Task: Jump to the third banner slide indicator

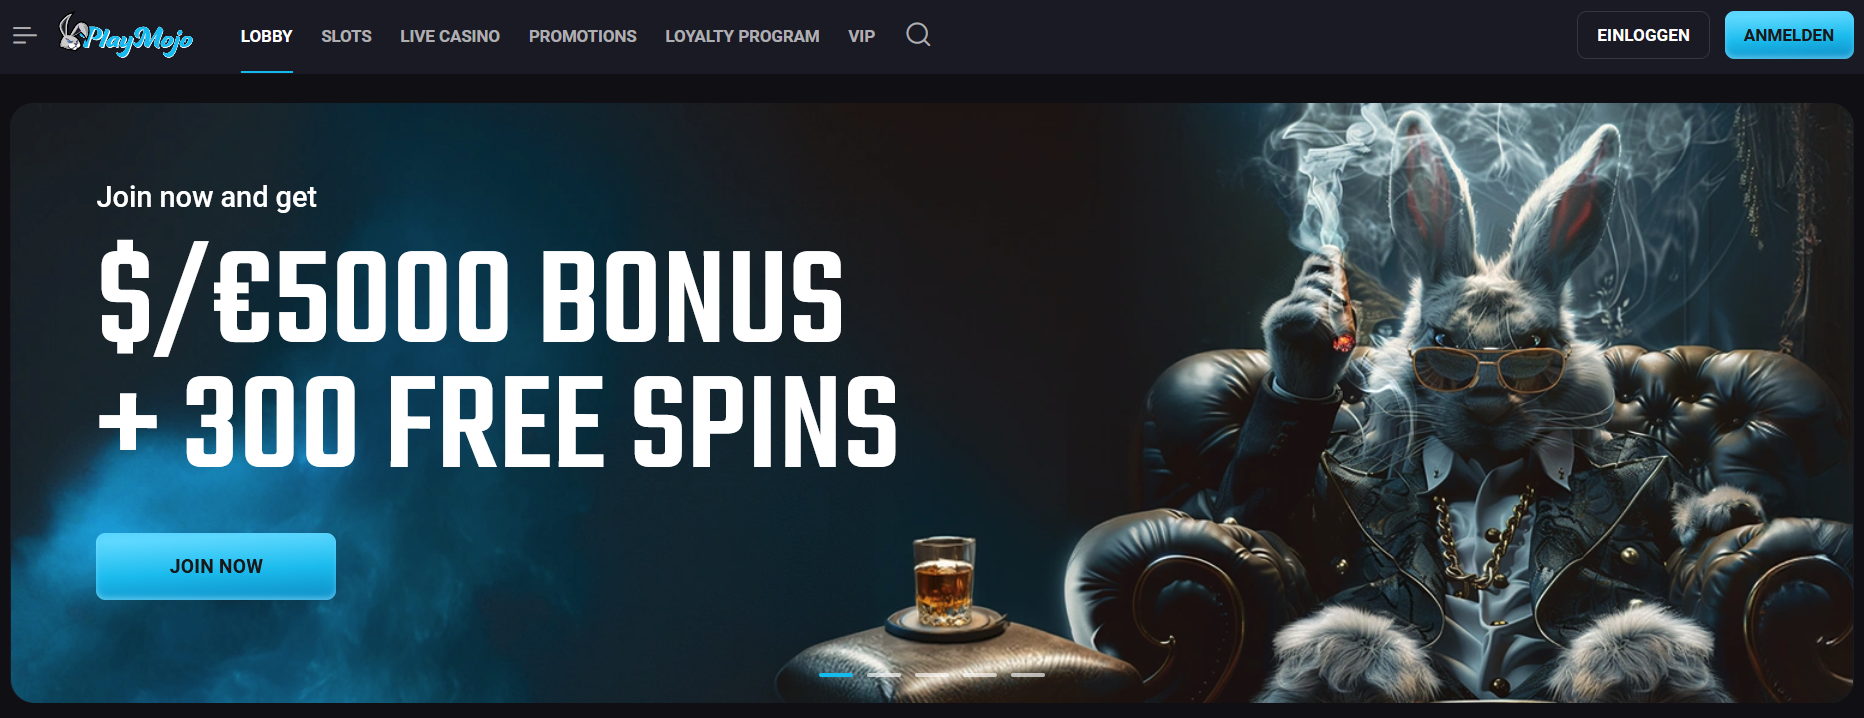Action: point(932,675)
